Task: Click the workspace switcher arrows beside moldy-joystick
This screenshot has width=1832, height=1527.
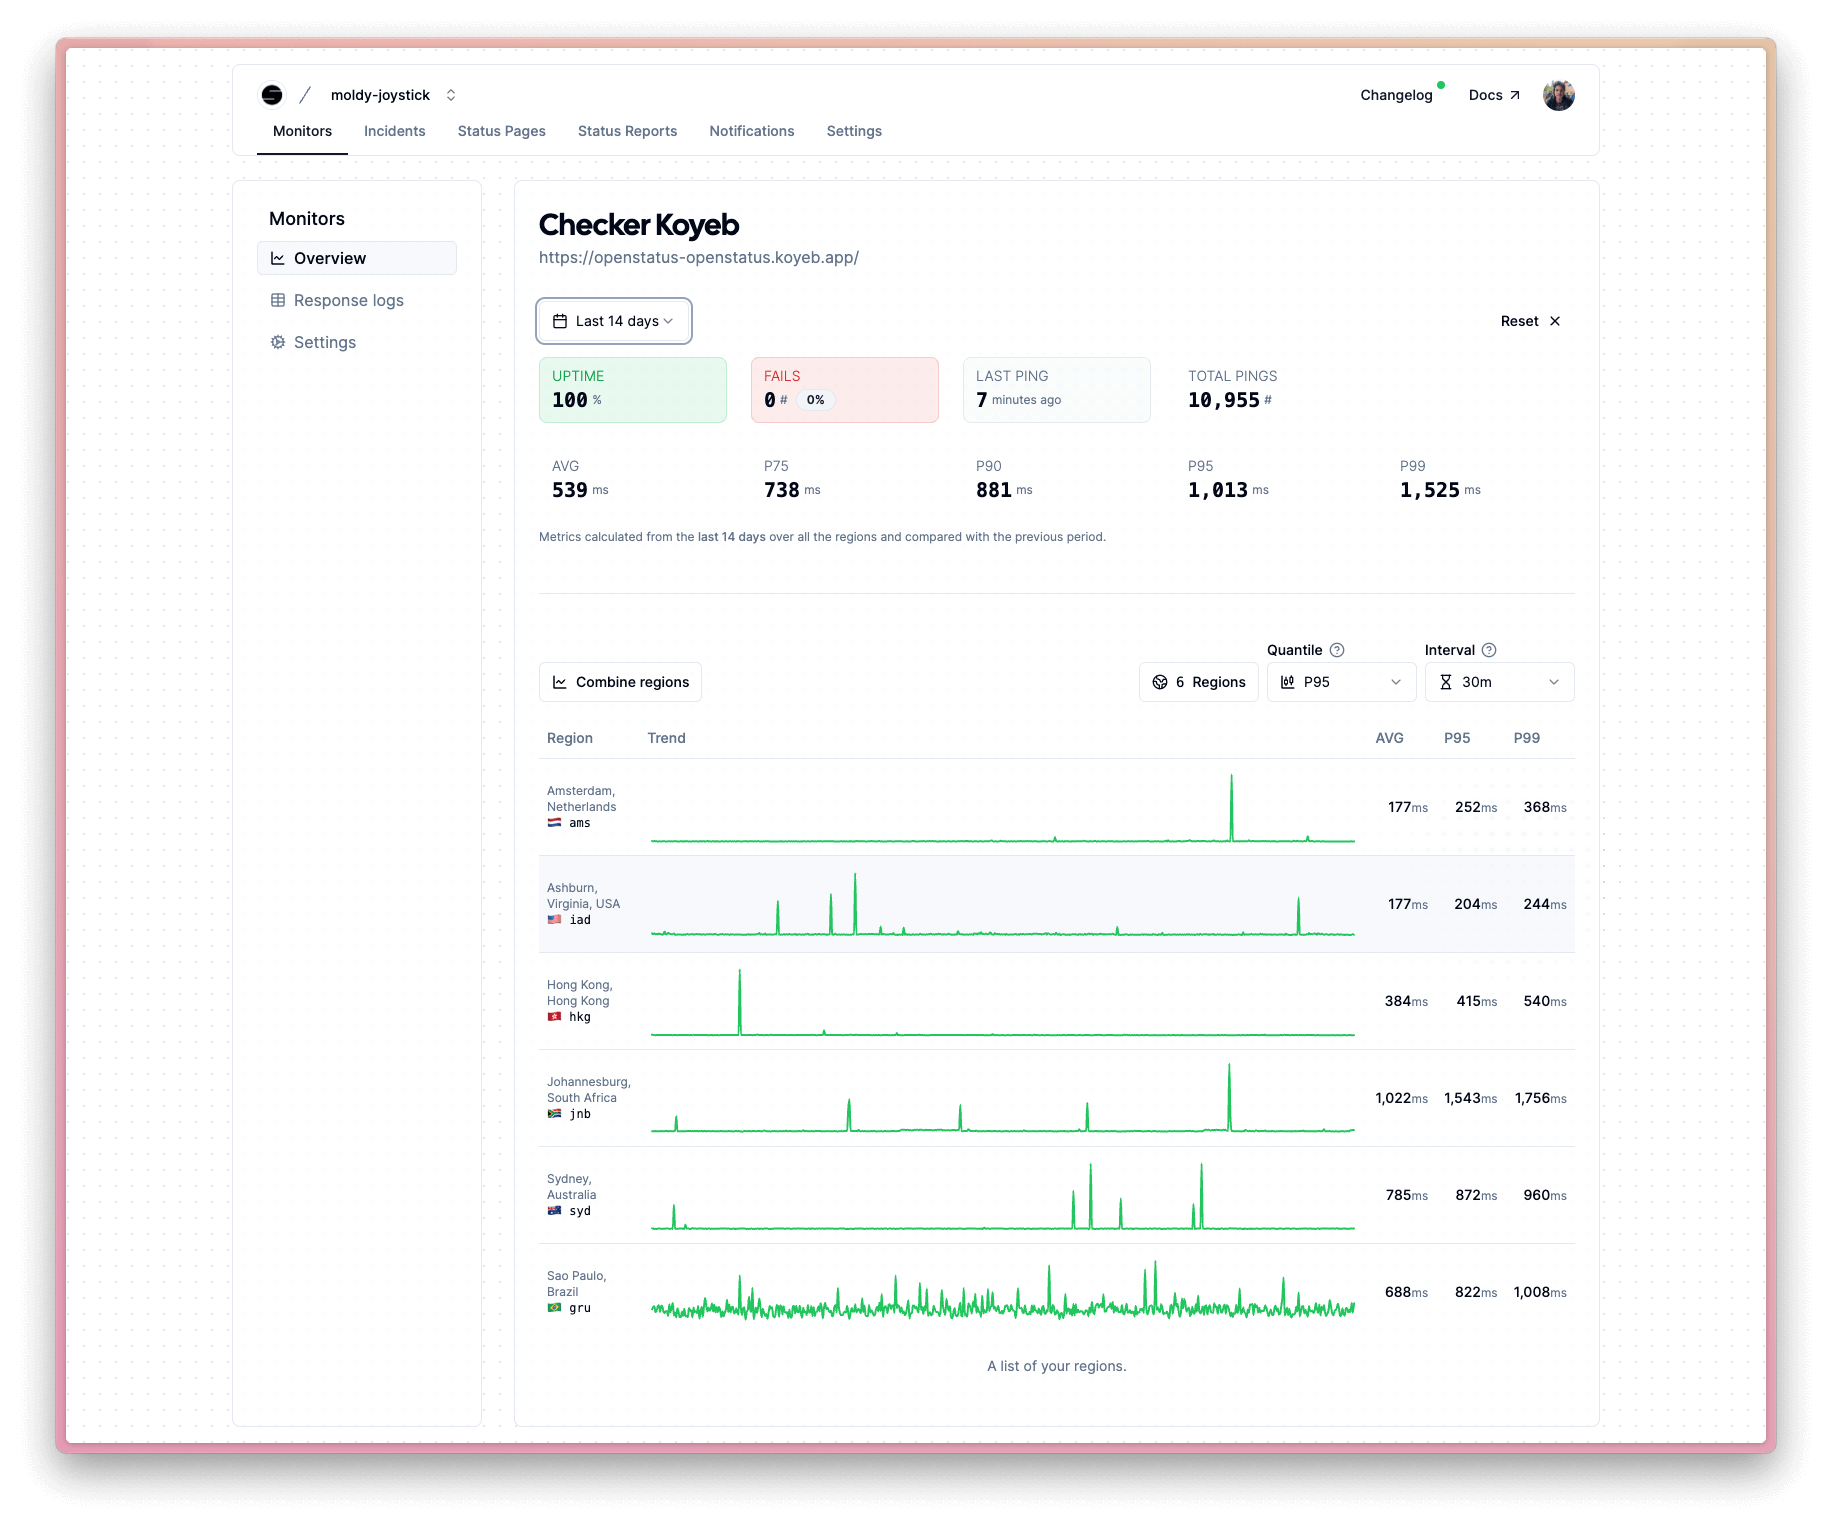Action: (451, 95)
